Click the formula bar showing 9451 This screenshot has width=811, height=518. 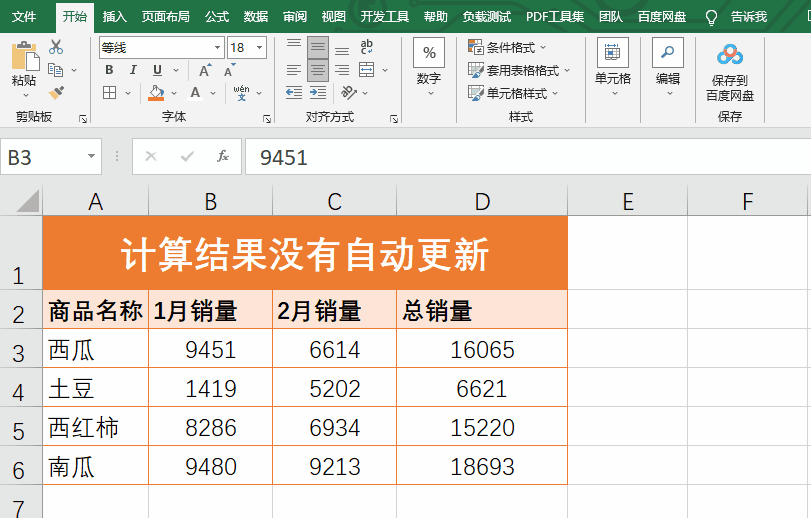click(528, 157)
